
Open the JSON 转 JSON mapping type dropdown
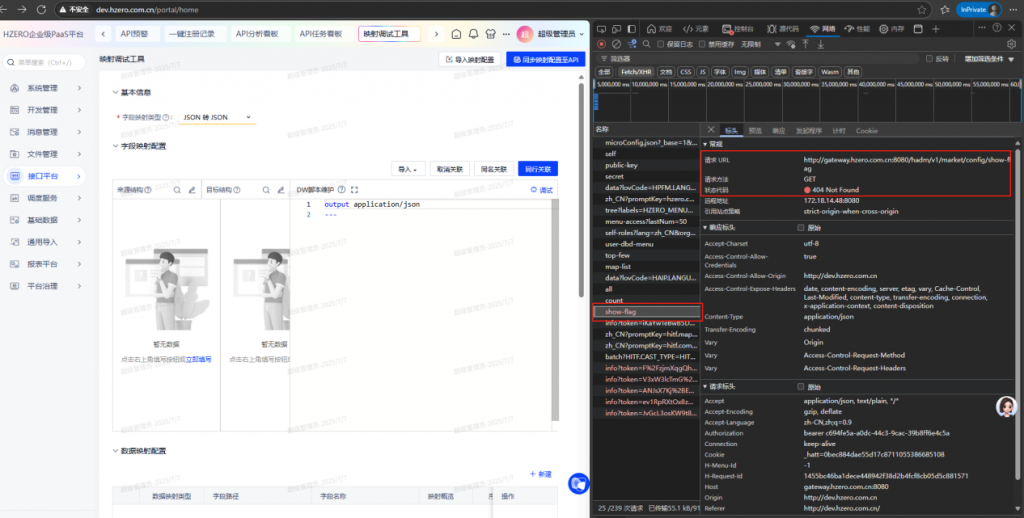click(217, 117)
